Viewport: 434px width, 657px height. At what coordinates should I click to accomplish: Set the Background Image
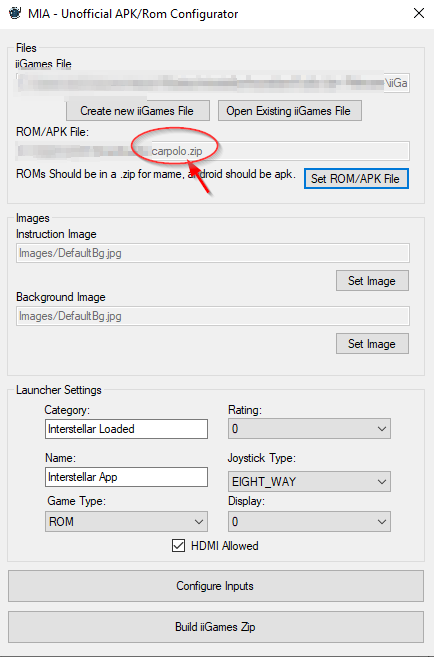(372, 344)
